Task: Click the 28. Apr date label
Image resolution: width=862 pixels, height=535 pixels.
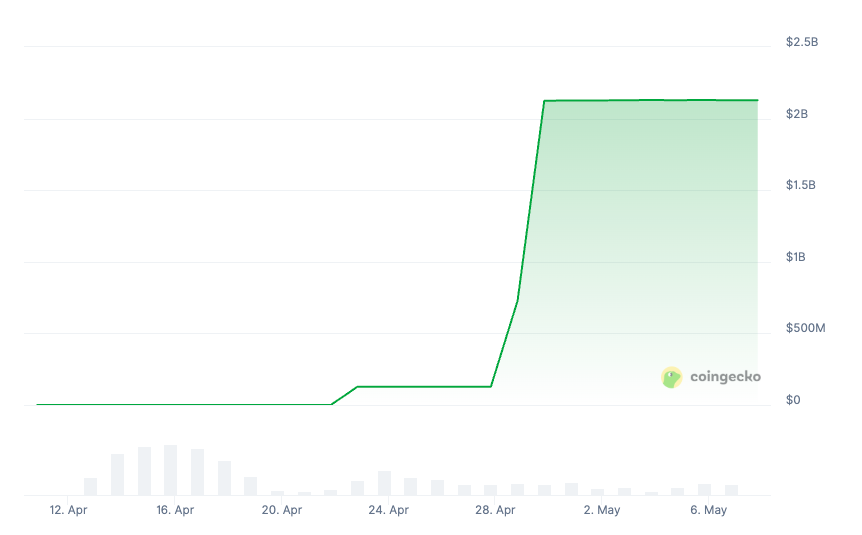Action: (495, 510)
